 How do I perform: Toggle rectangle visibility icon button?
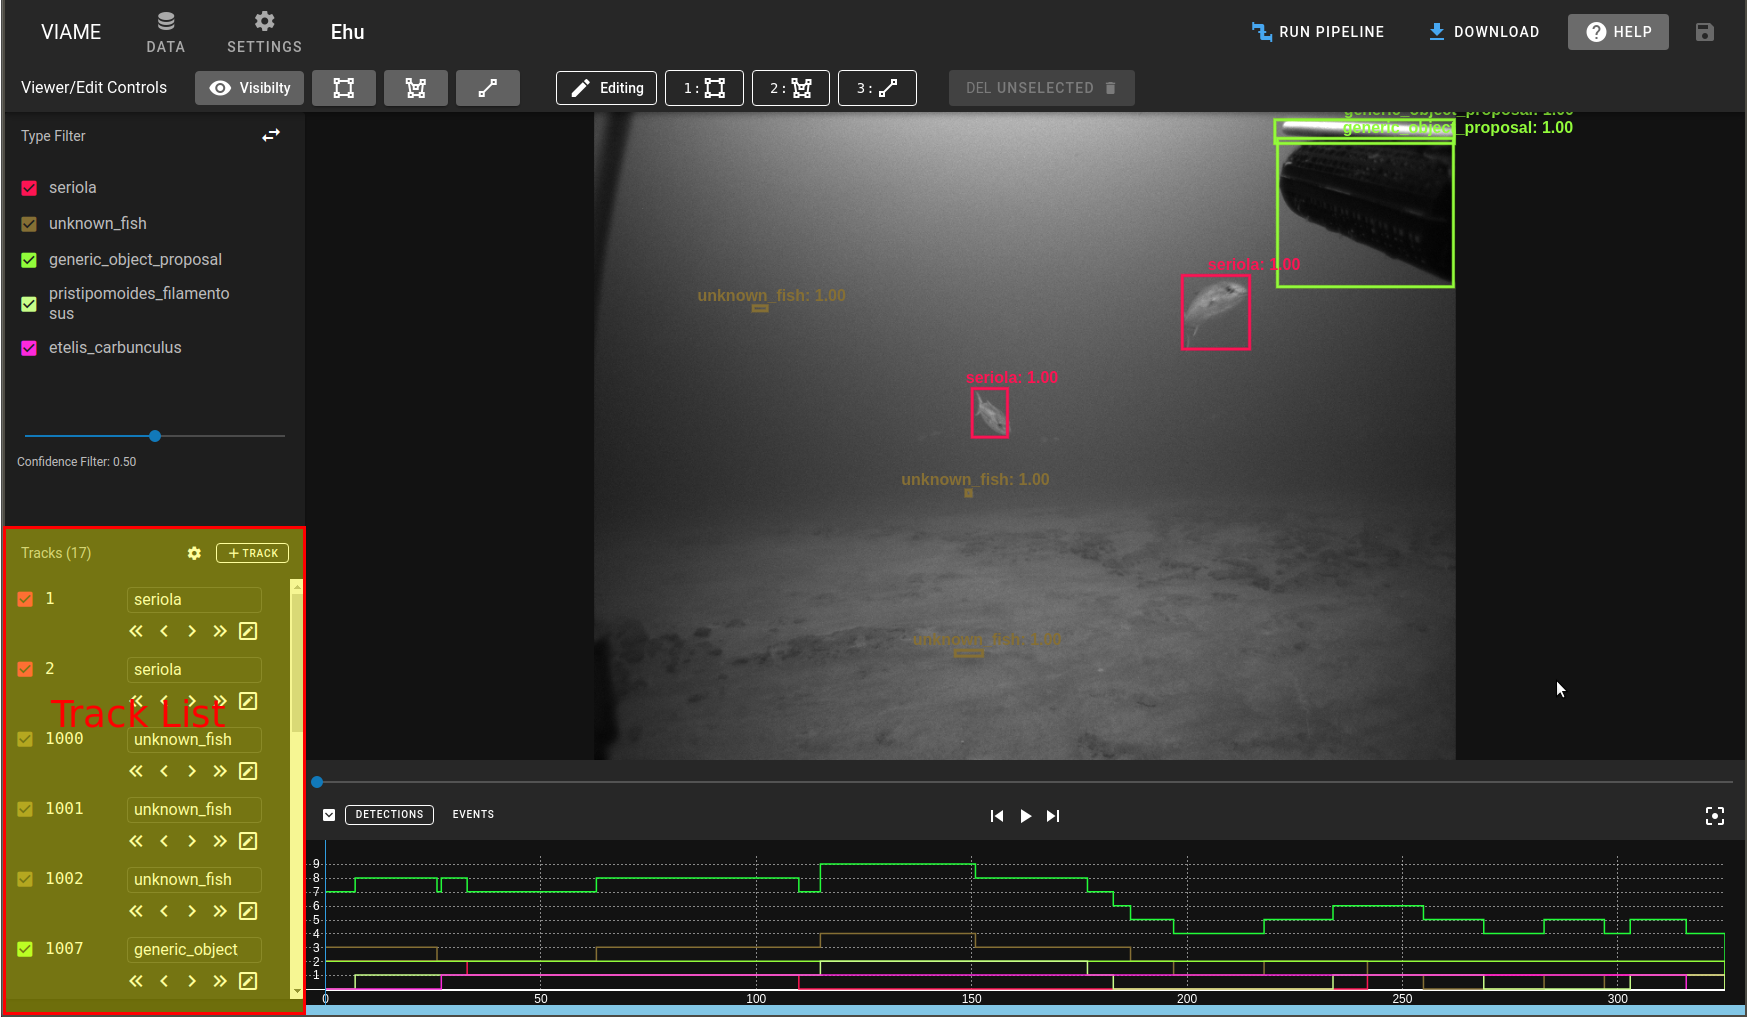(344, 88)
